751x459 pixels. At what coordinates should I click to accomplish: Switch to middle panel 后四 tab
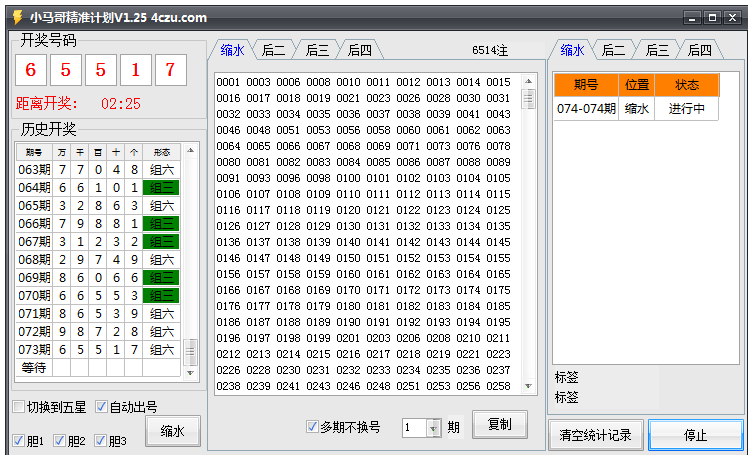pyautogui.click(x=360, y=50)
